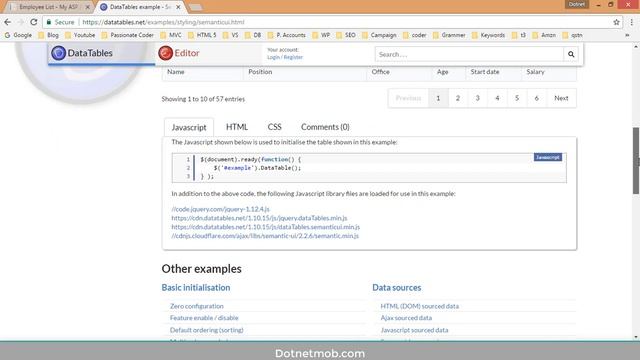Open the Passionate Coder bookmark folder
Viewport: 640px width, 360px height.
[x=128, y=35]
